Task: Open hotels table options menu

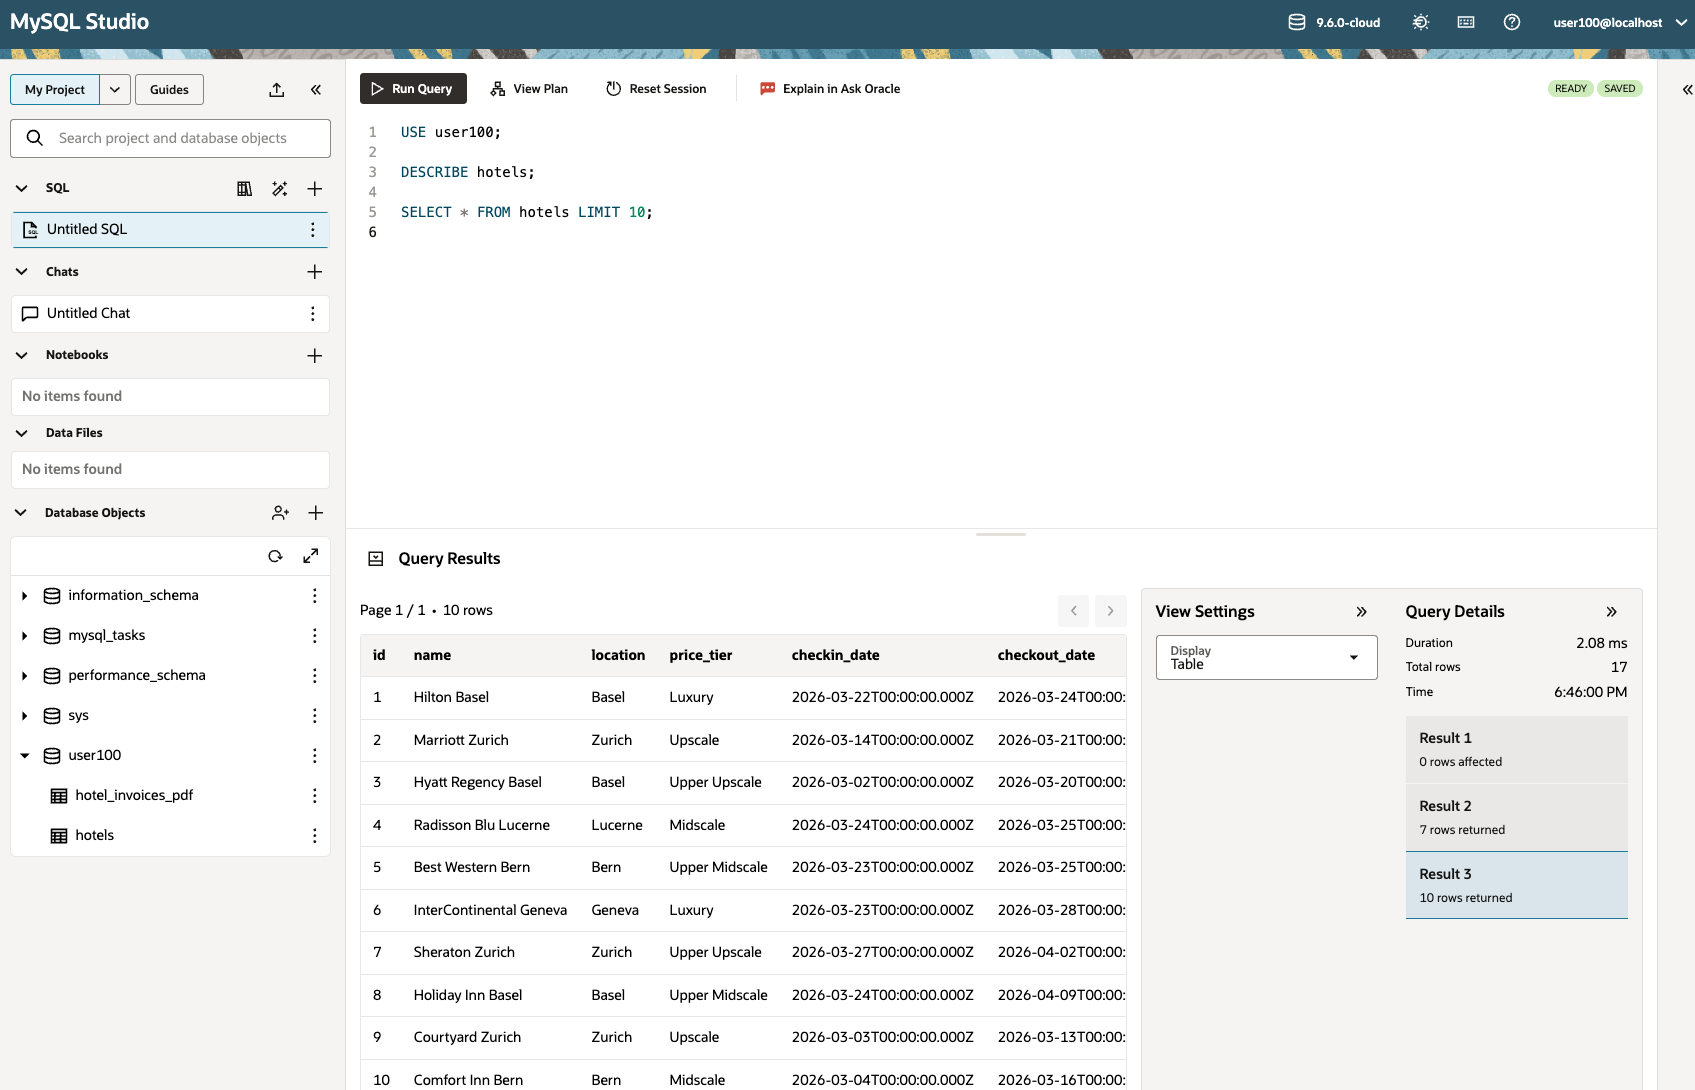Action: point(315,836)
